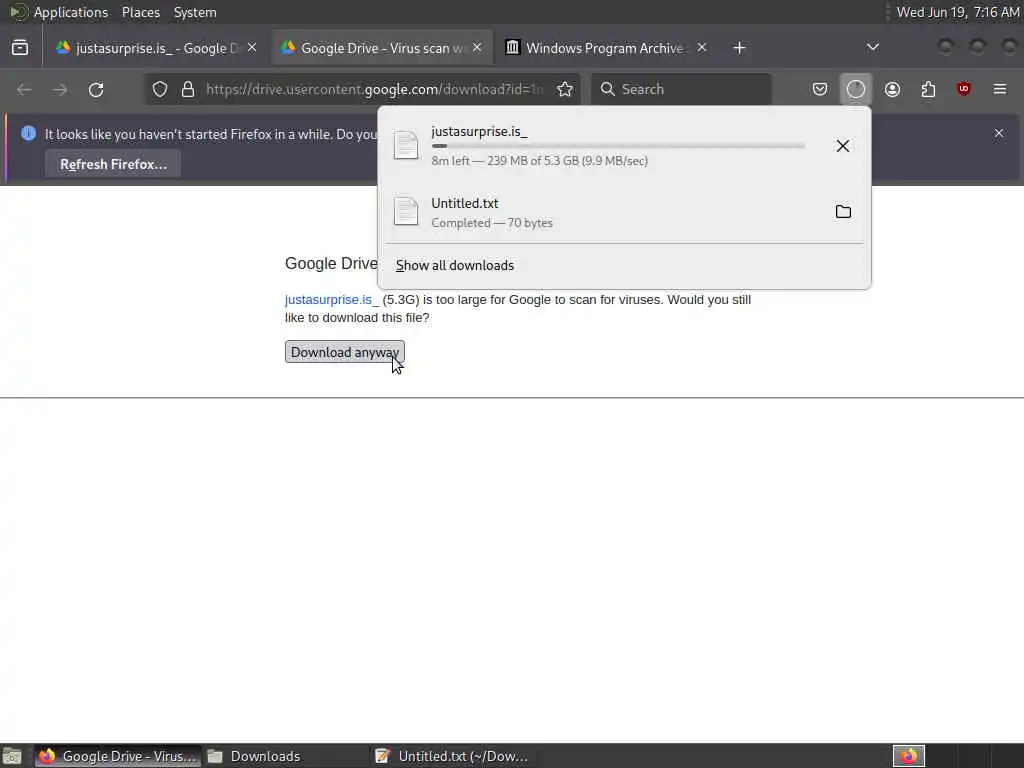
Task: Open the System menu
Action: pos(195,12)
